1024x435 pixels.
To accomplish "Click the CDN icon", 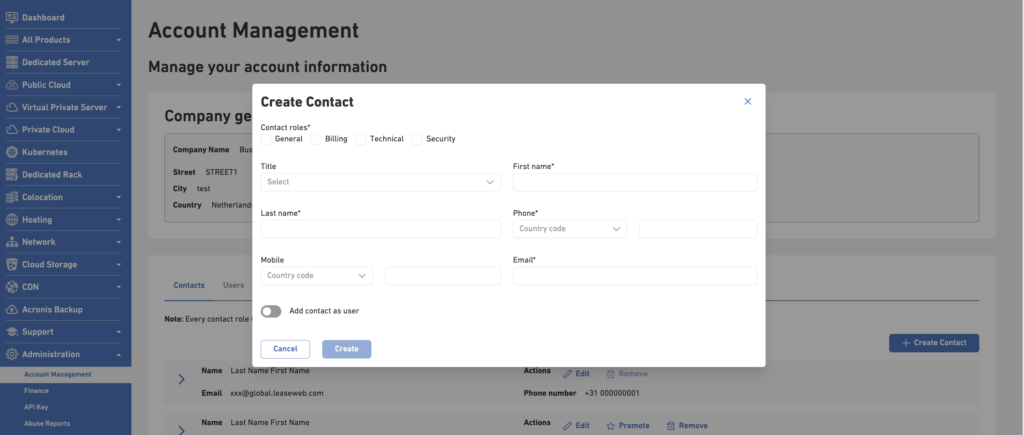I will (x=11, y=287).
